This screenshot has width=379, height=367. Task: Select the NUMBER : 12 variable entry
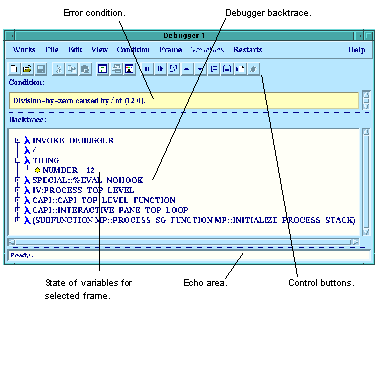[65, 170]
